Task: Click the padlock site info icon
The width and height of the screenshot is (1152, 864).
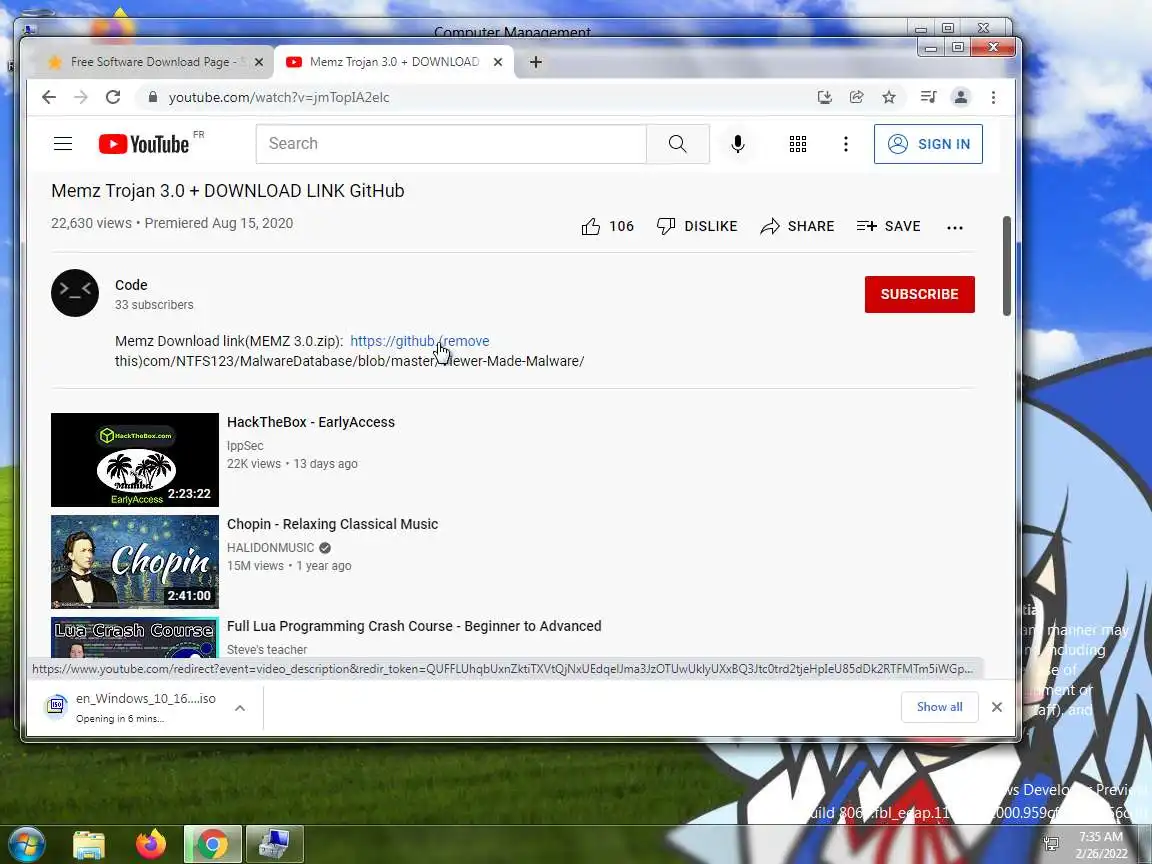Action: (x=153, y=97)
